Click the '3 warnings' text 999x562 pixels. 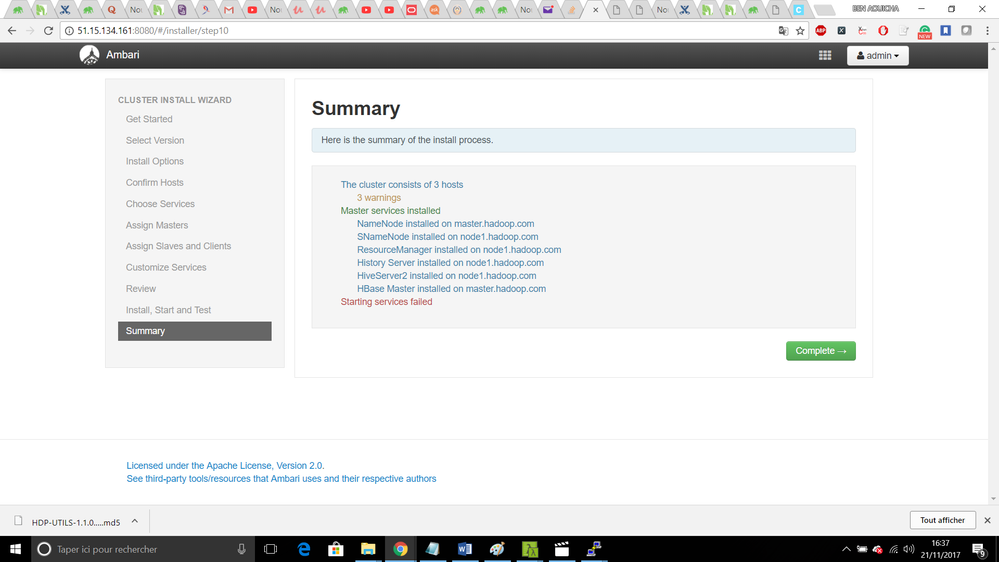[x=378, y=198]
